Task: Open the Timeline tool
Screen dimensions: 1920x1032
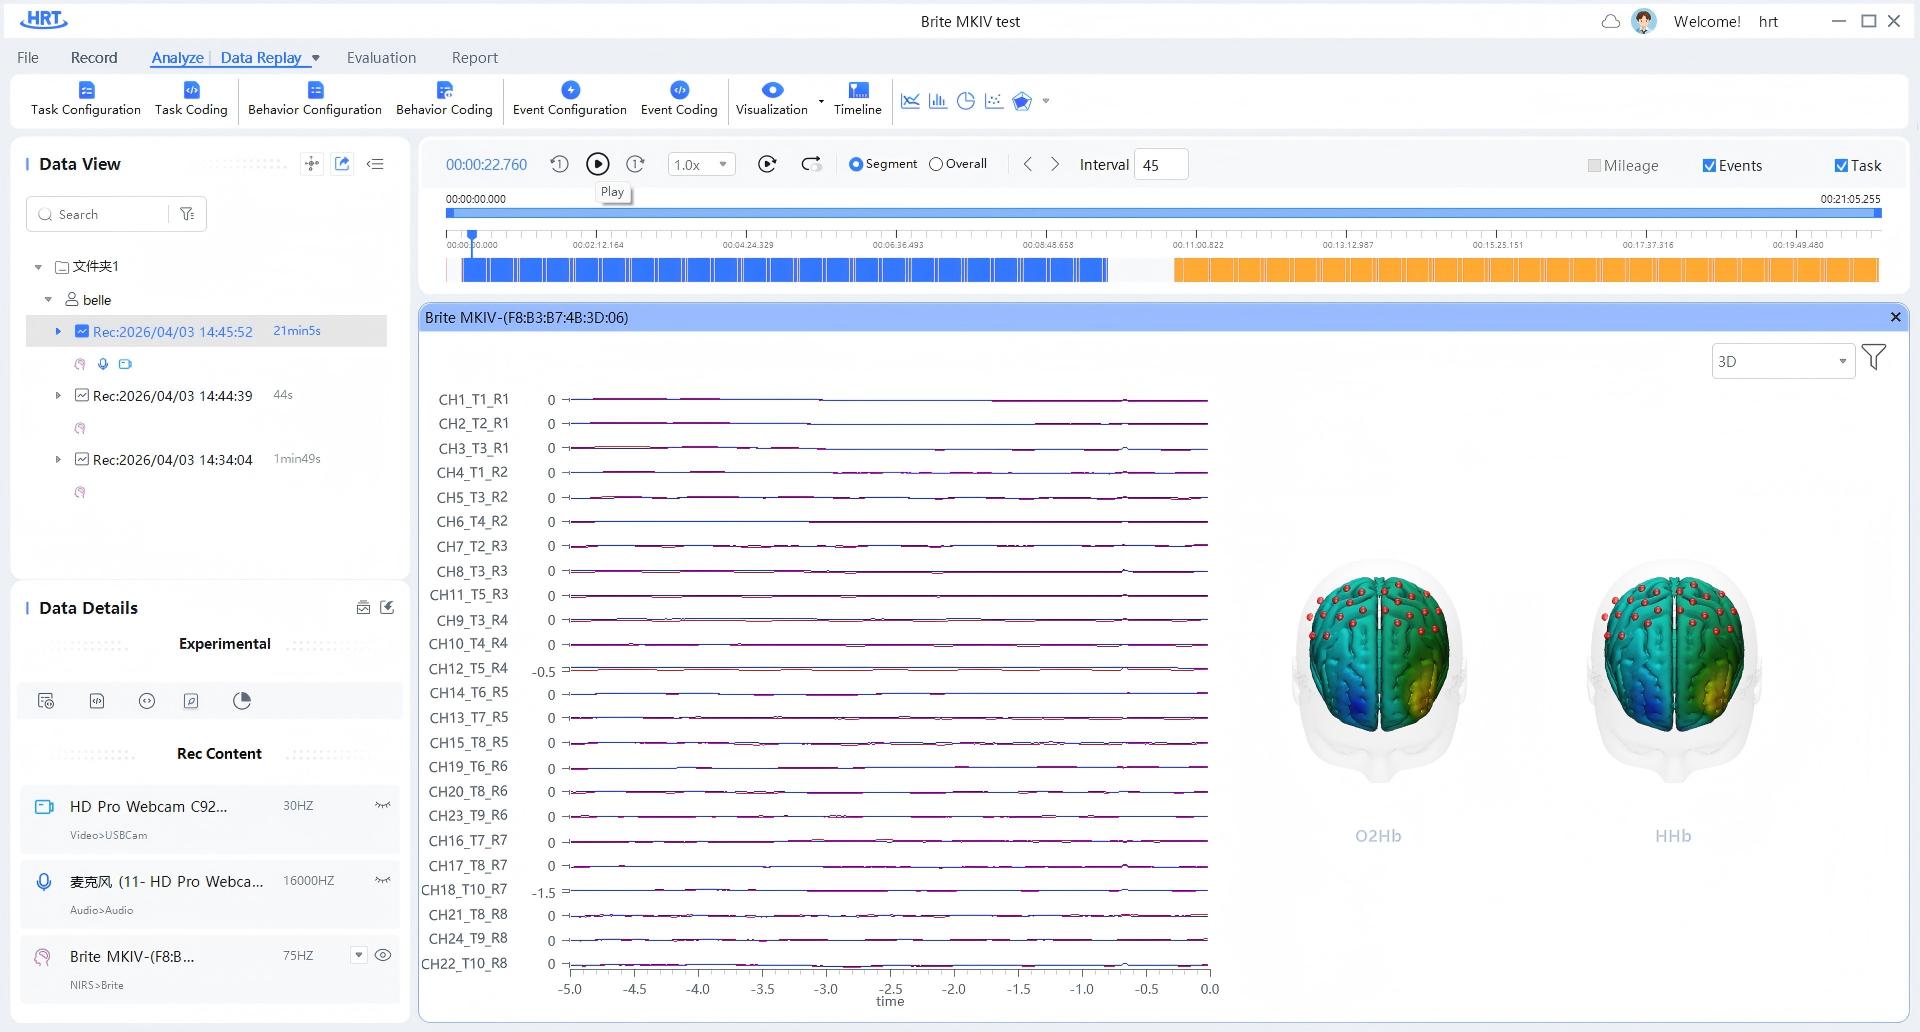Action: click(x=858, y=99)
